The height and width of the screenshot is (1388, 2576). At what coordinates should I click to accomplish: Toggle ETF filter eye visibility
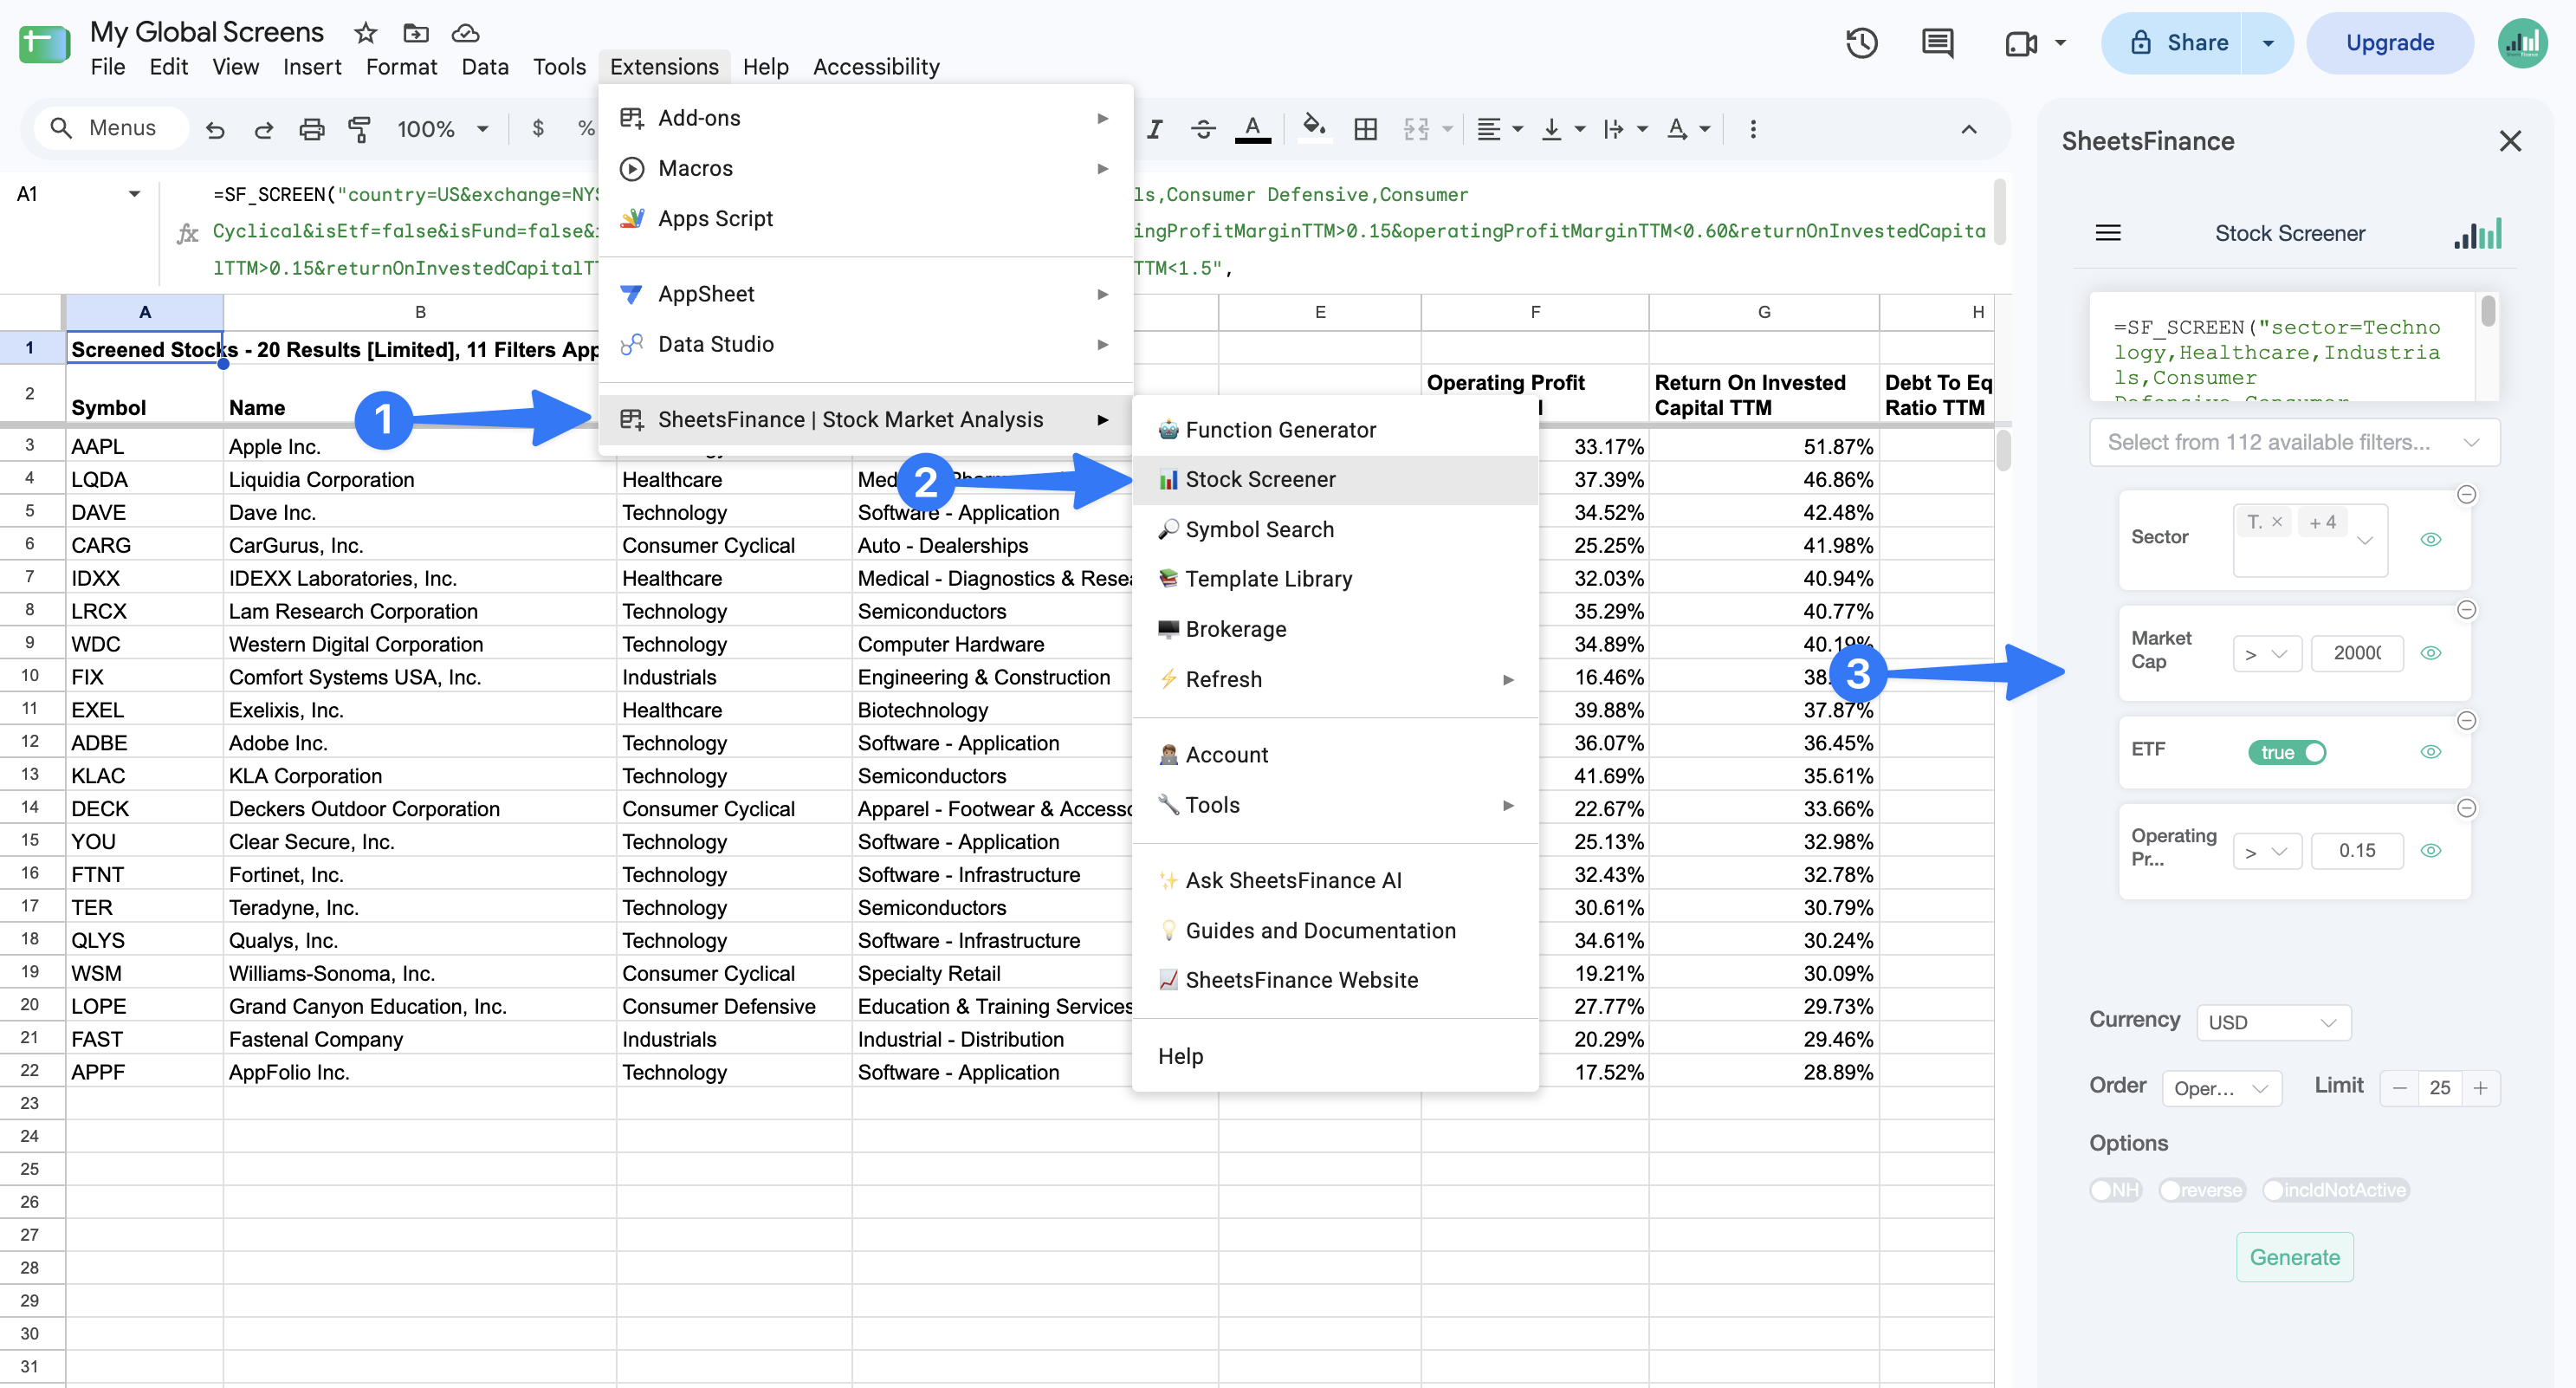point(2430,752)
